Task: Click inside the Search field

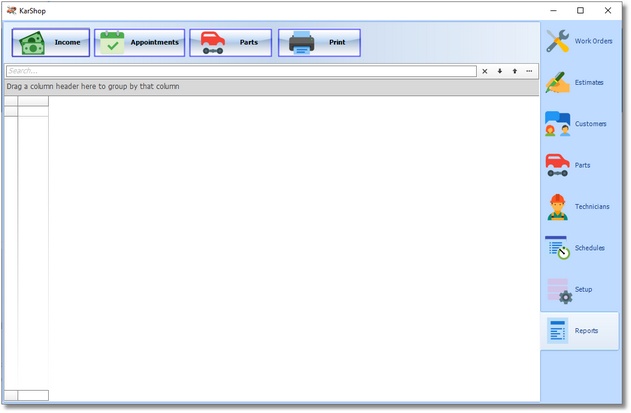Action: coord(240,71)
